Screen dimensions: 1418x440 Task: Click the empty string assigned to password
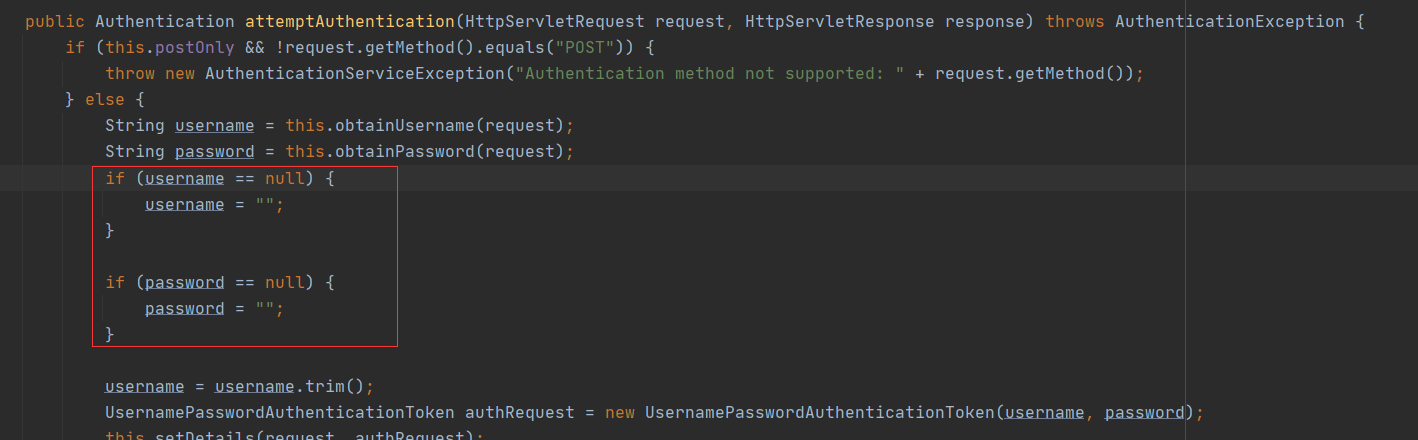(x=264, y=308)
